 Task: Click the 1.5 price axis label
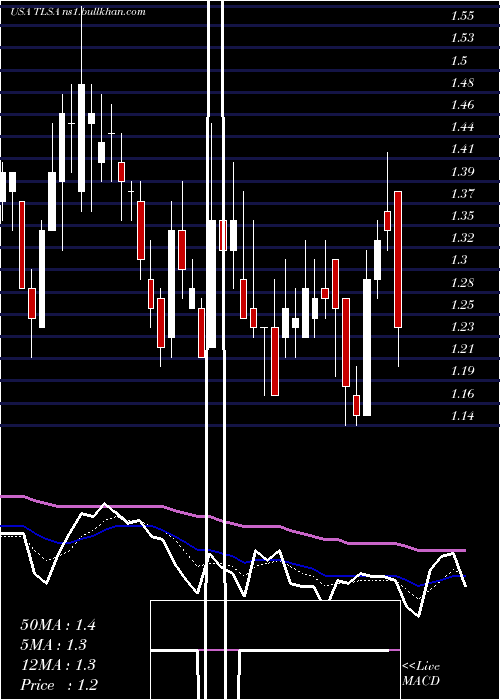pyautogui.click(x=459, y=60)
